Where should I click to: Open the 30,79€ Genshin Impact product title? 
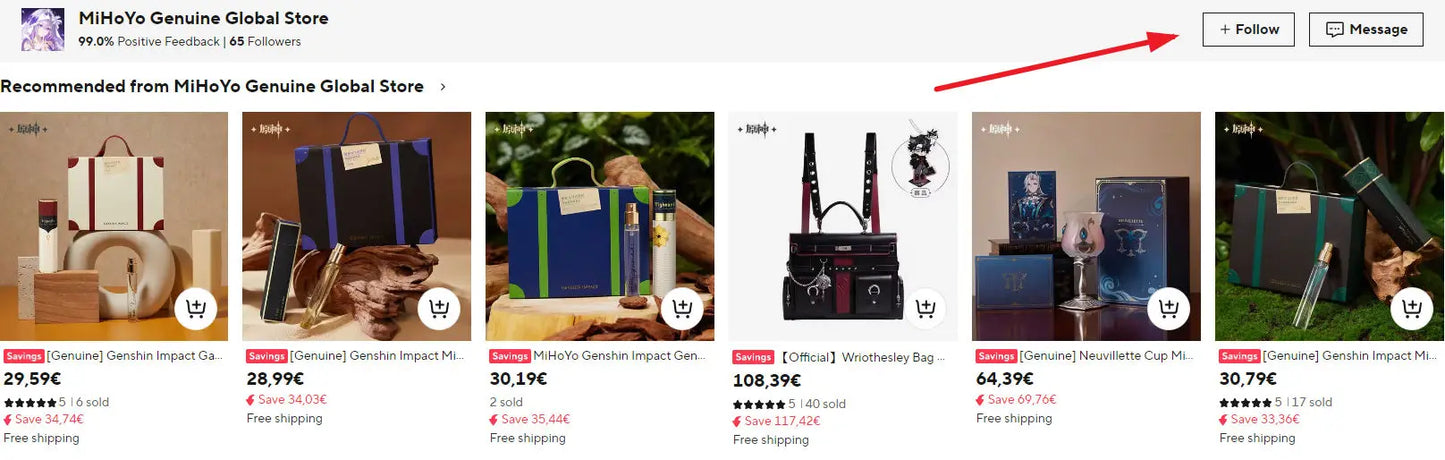click(1351, 356)
